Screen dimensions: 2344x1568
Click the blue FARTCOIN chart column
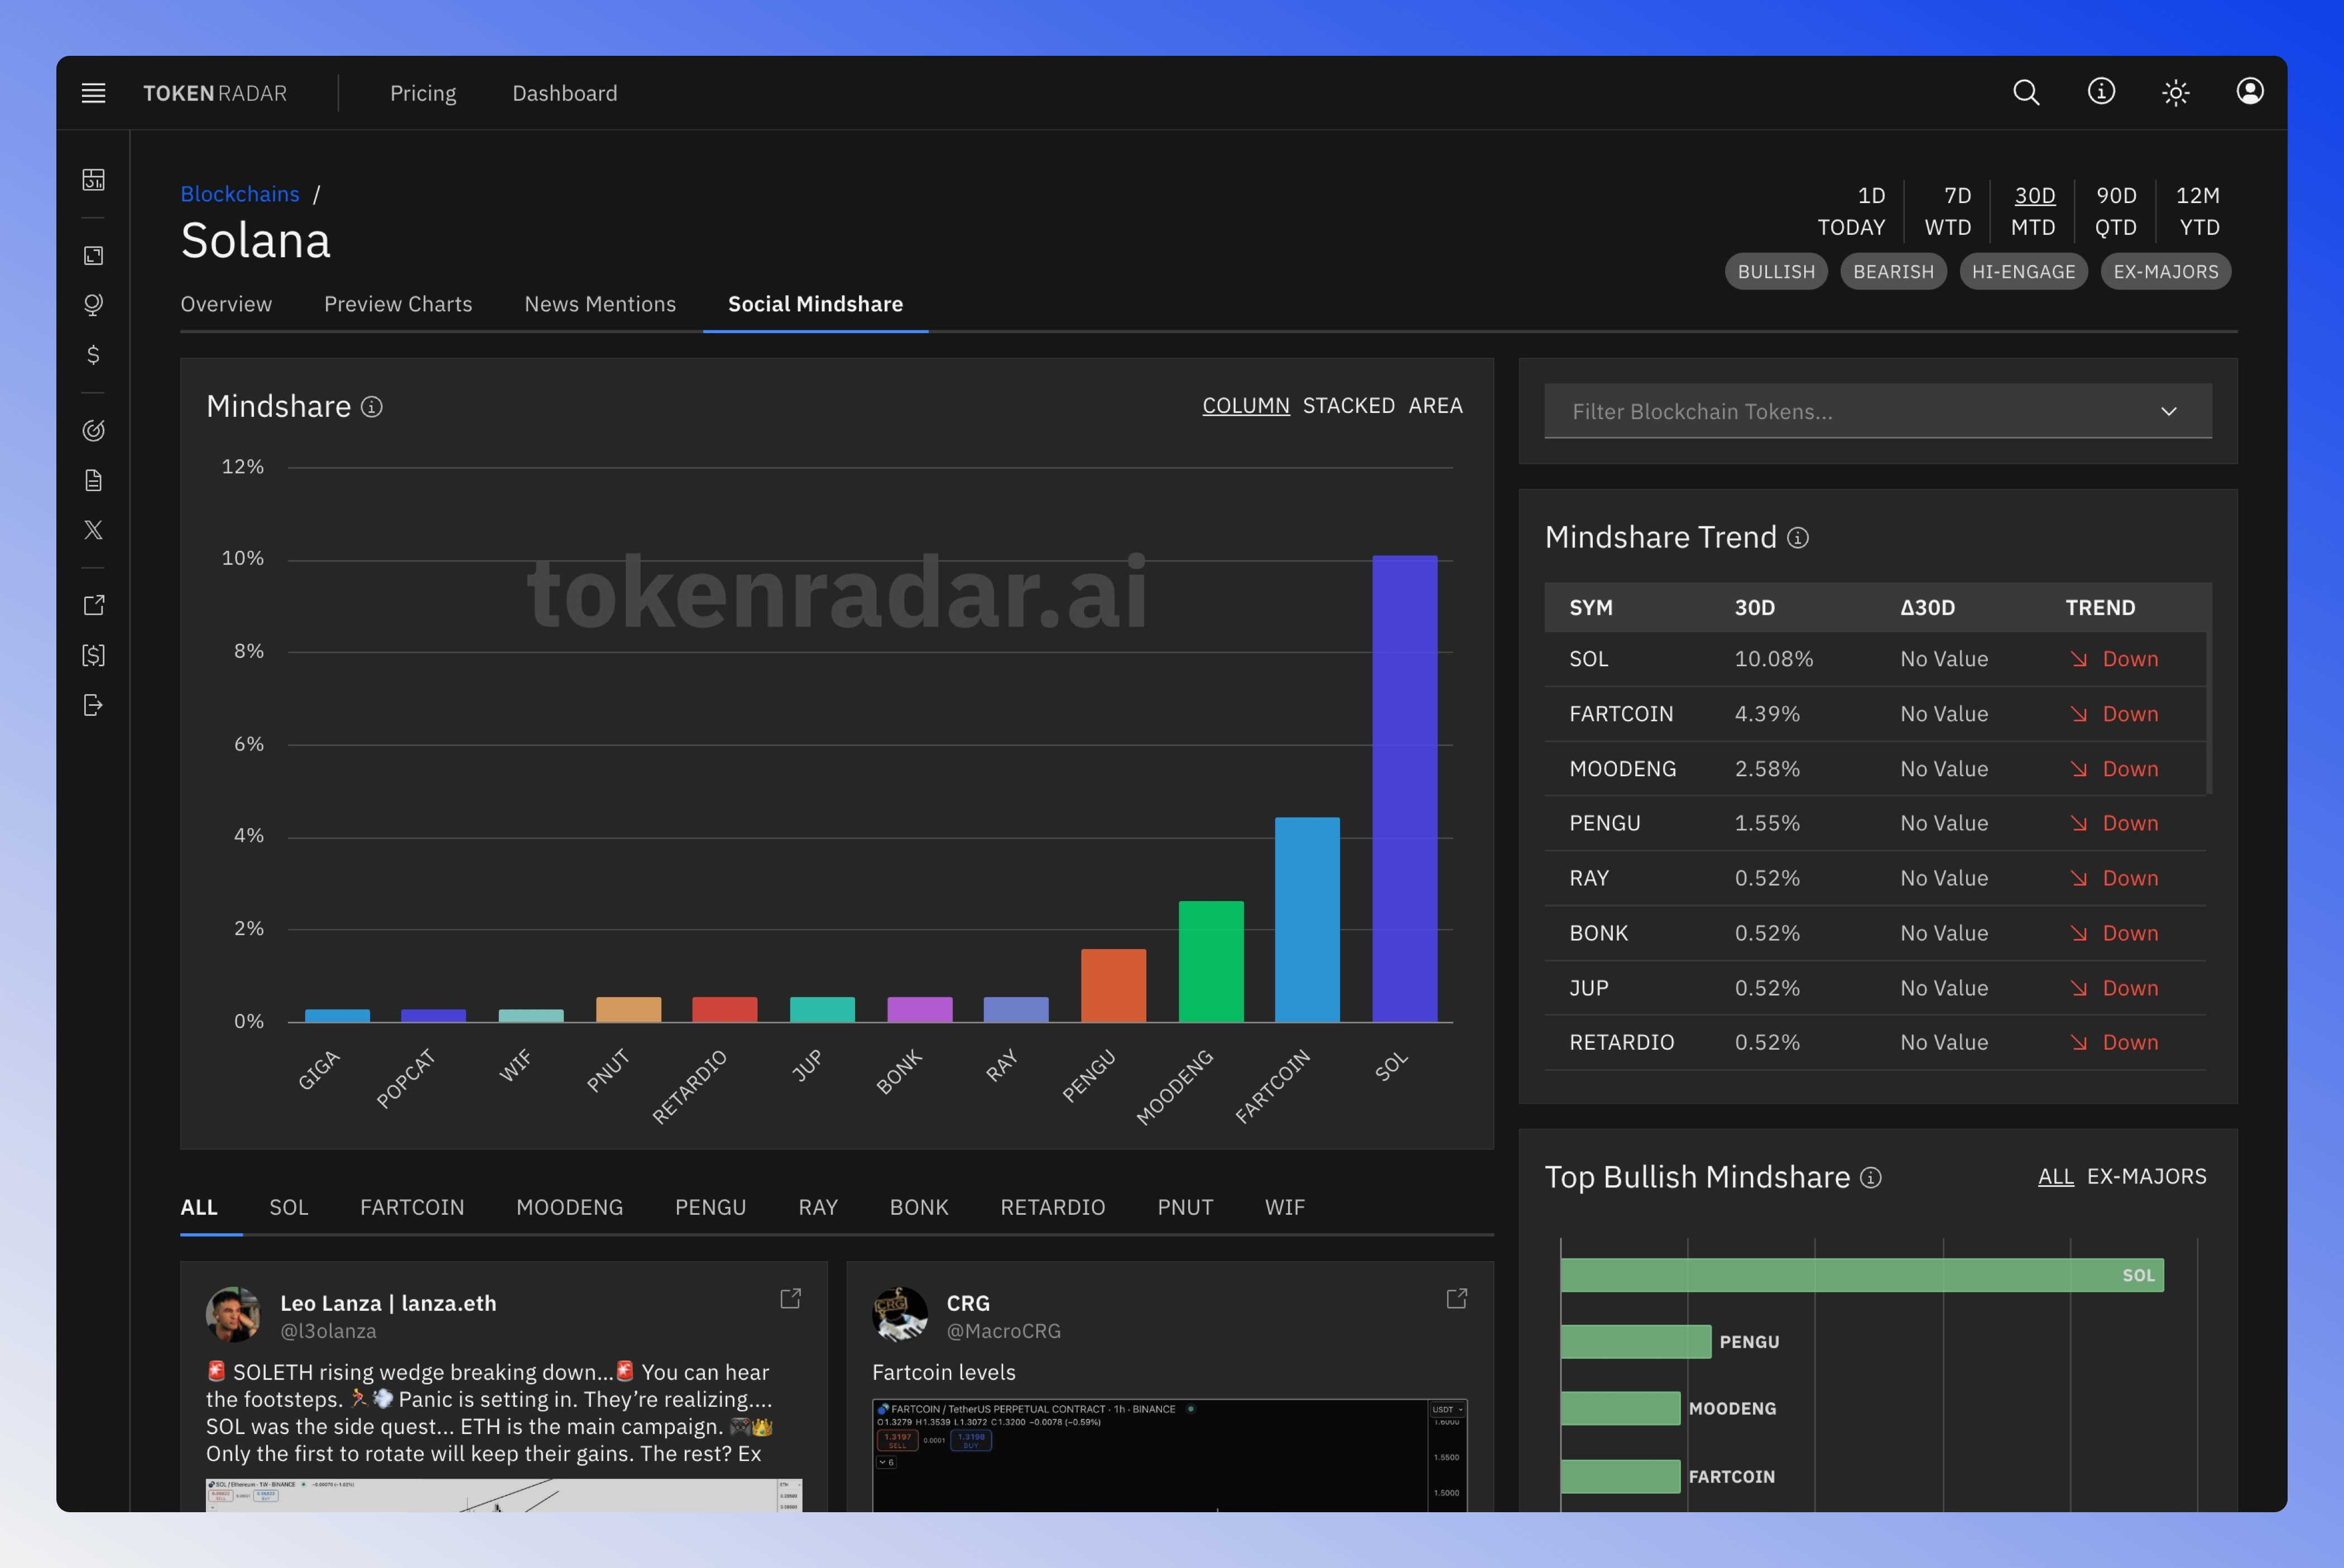pos(1307,920)
